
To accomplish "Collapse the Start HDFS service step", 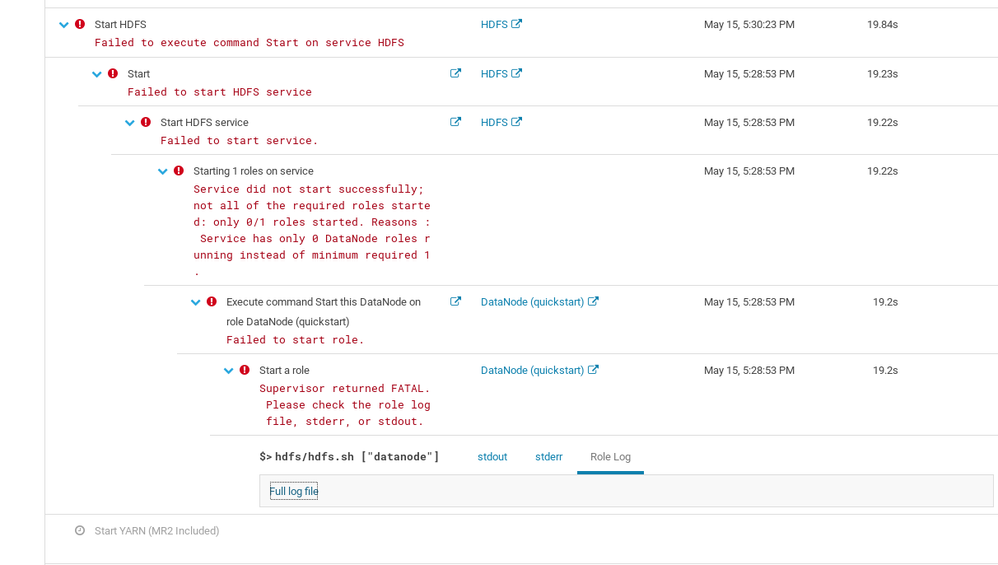I will point(130,123).
